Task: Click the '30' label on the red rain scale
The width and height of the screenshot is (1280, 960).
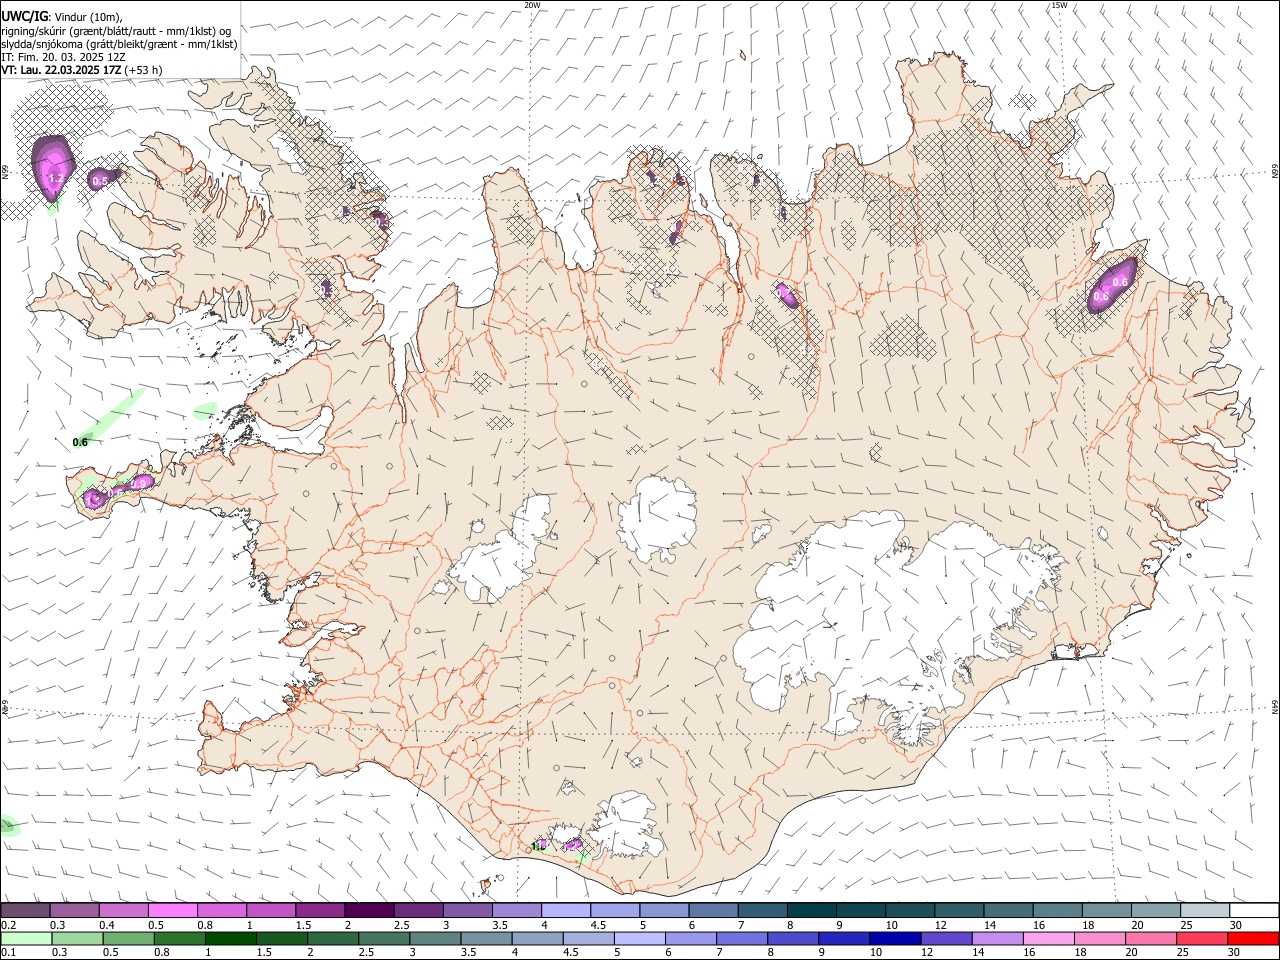Action: [1234, 952]
